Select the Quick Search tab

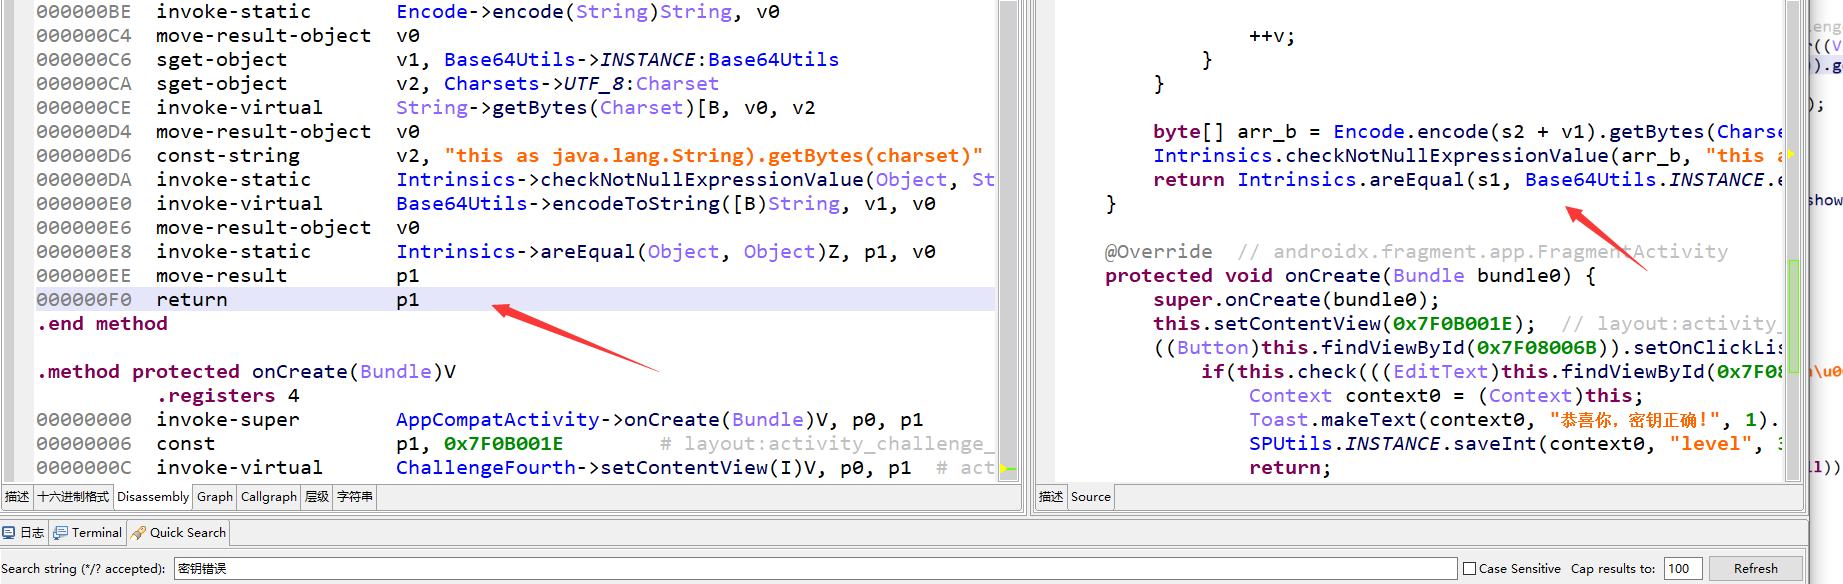(187, 533)
